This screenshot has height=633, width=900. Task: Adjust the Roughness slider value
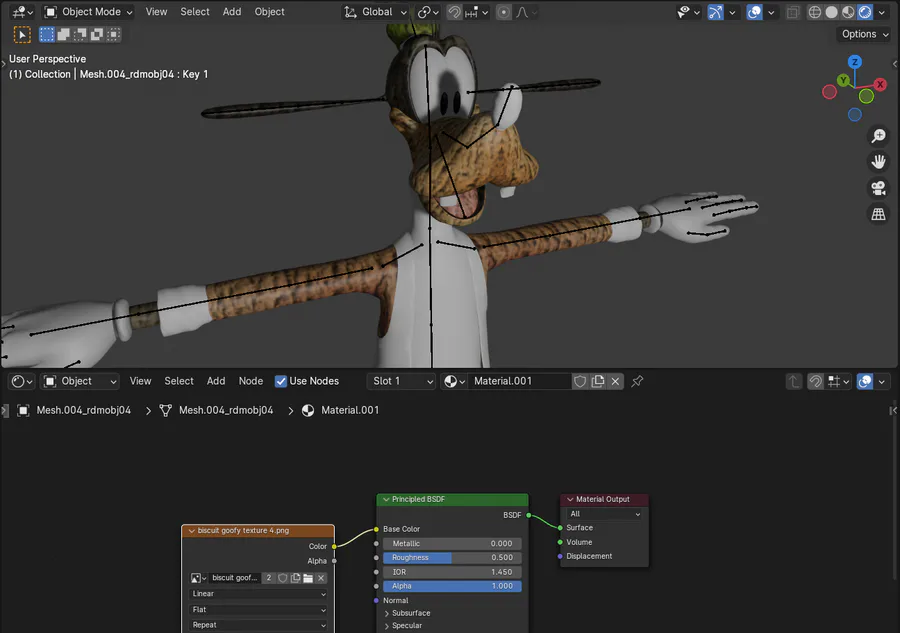[x=452, y=557]
